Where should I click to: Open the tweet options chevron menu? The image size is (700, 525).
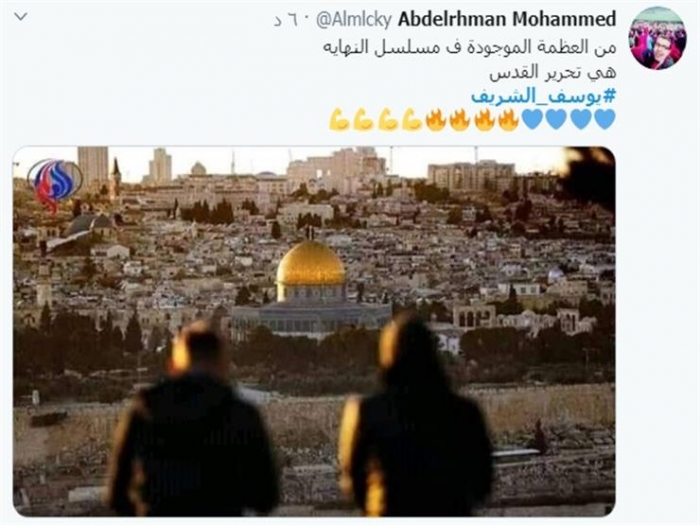pos(21,17)
